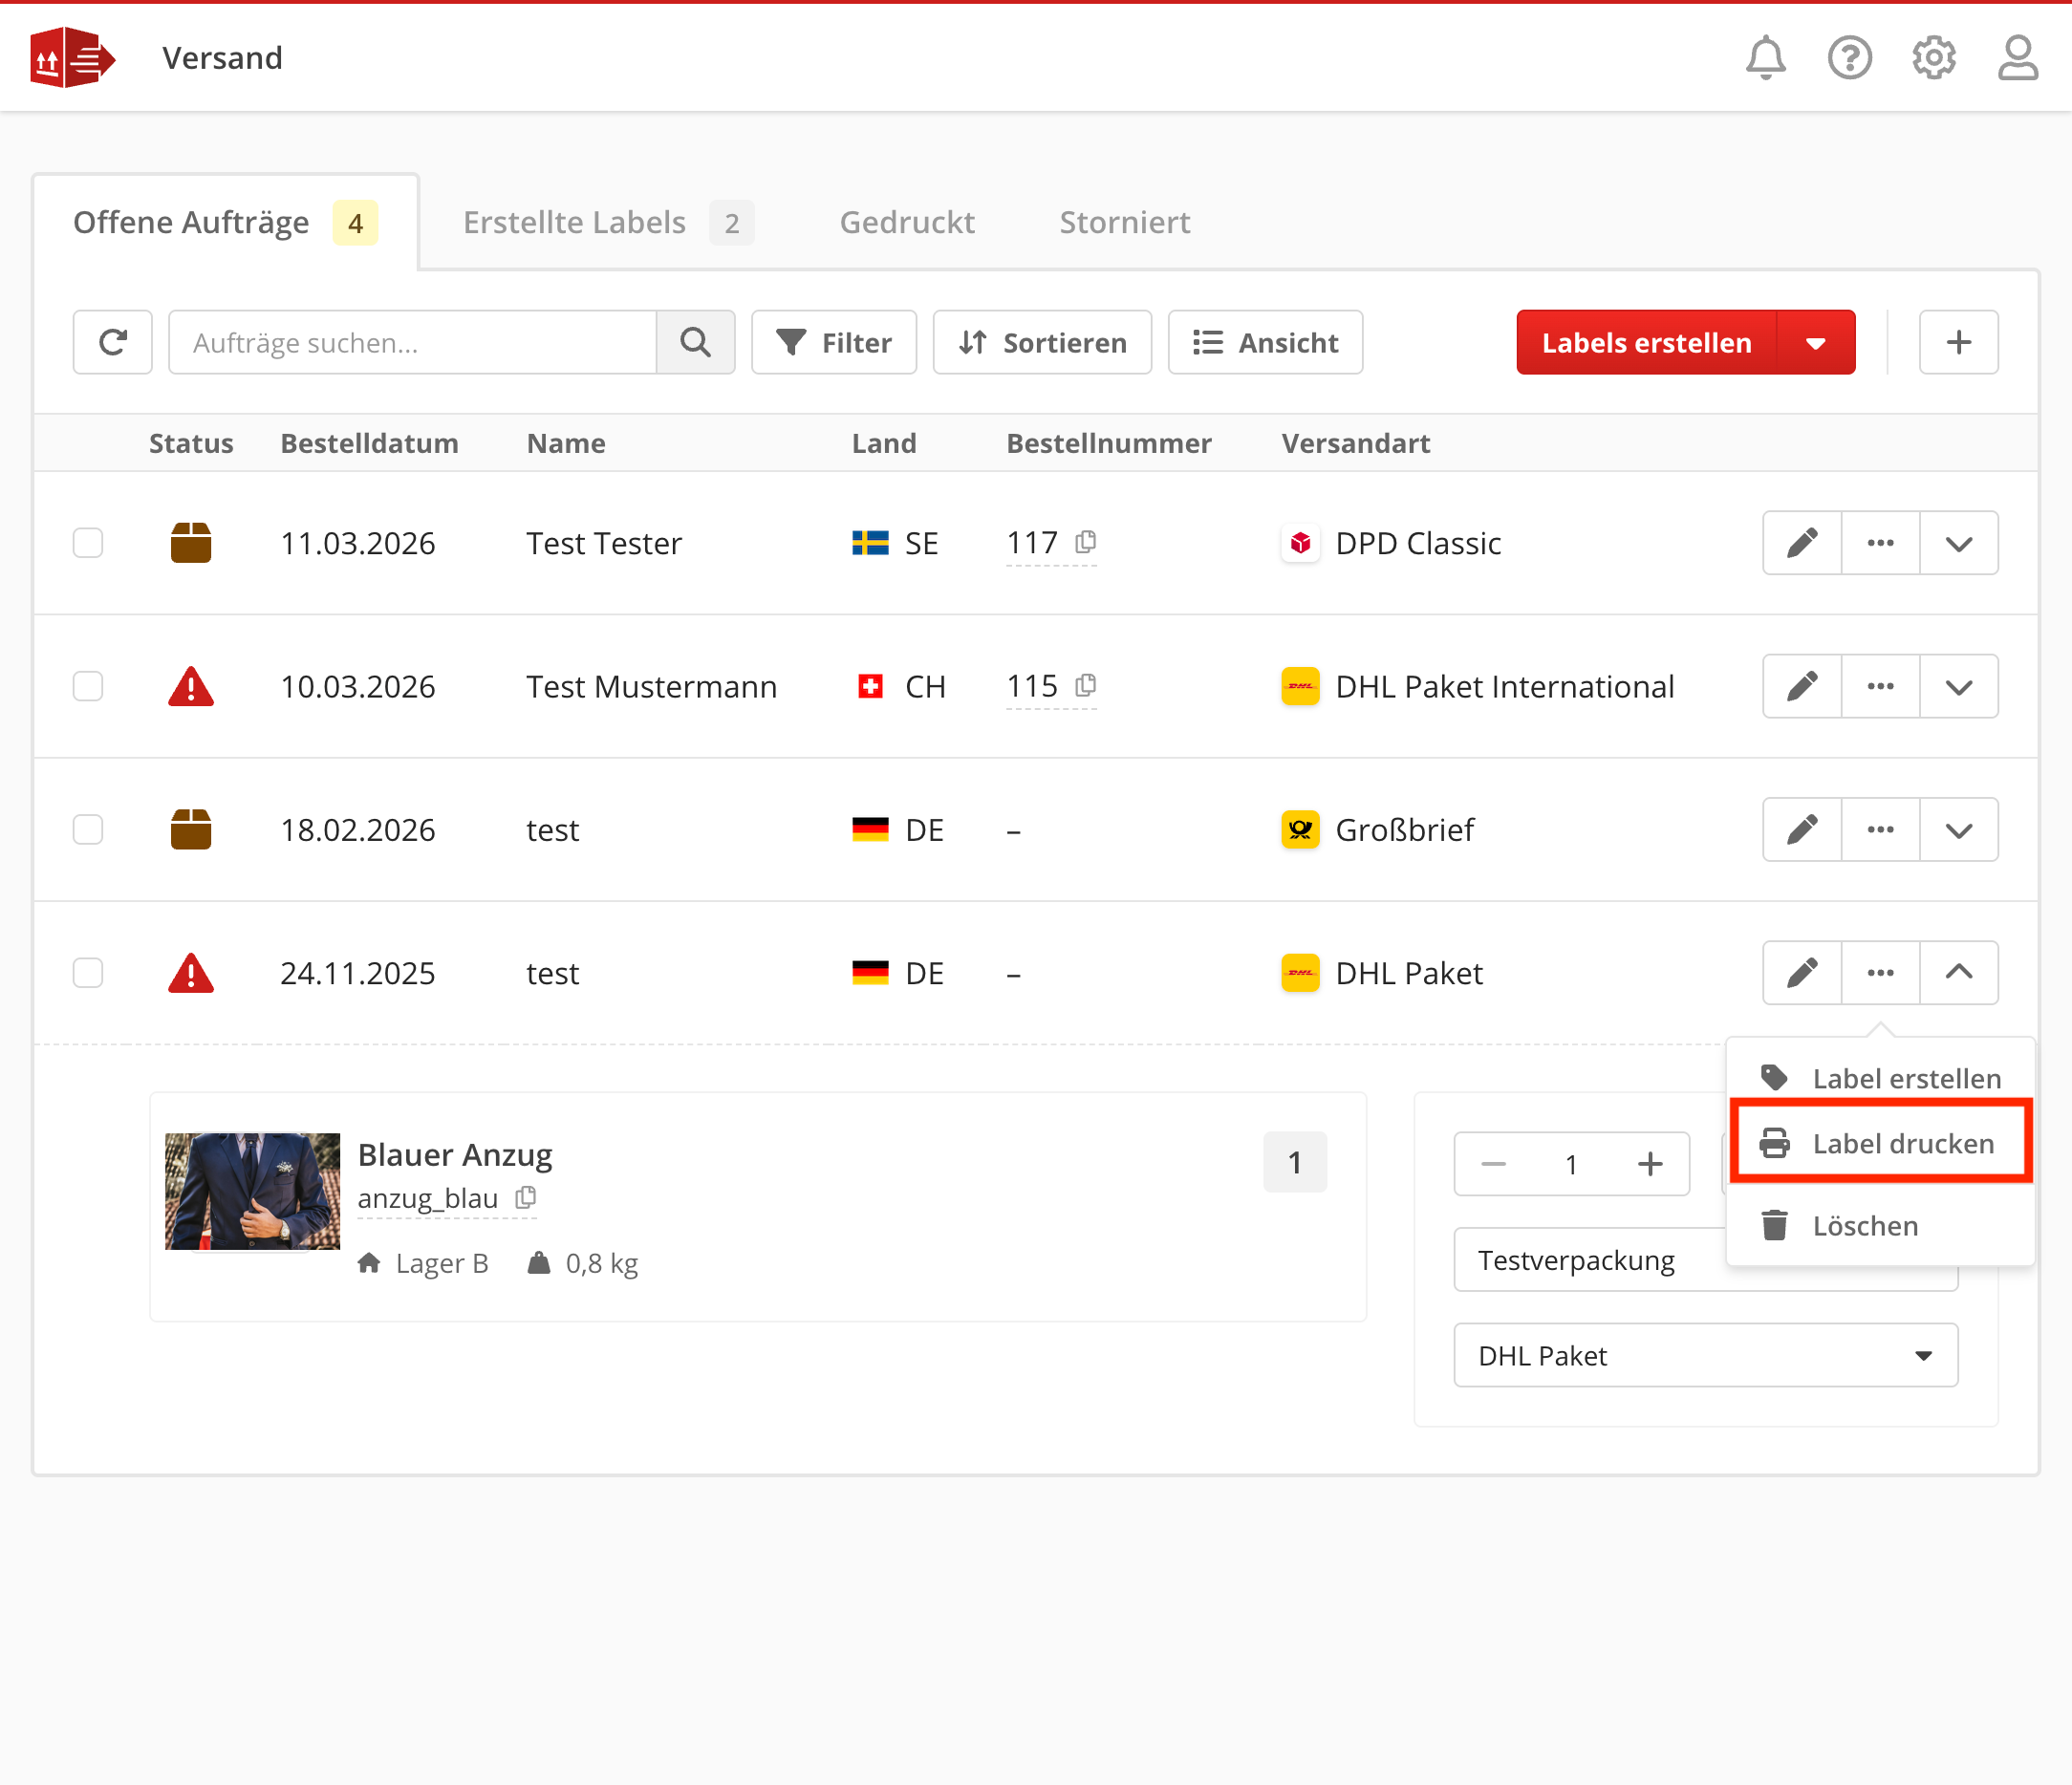Switch to Gedruckt tab
Viewport: 2072px width, 1785px height.
pos(907,222)
